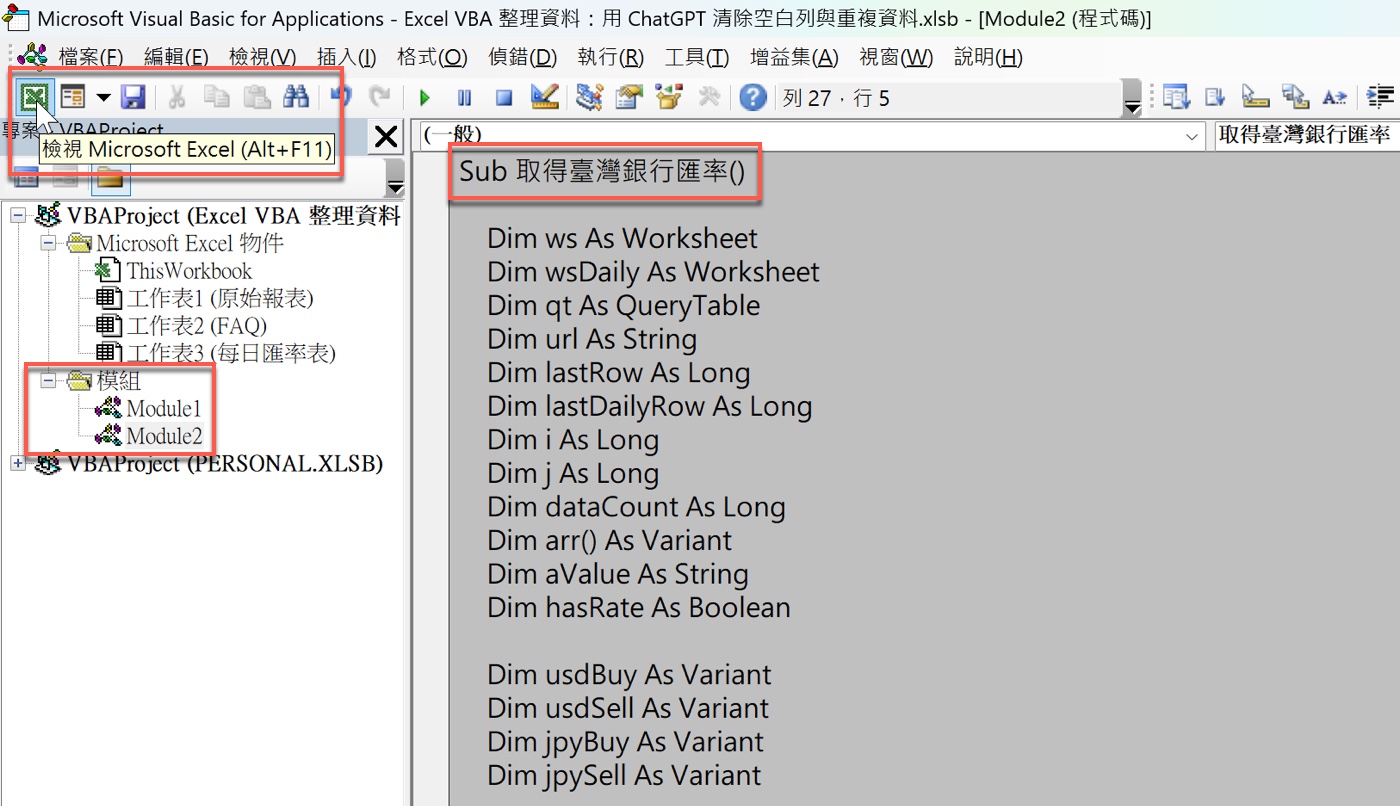Click the Reset stop square icon
The width and height of the screenshot is (1400, 806).
[504, 98]
